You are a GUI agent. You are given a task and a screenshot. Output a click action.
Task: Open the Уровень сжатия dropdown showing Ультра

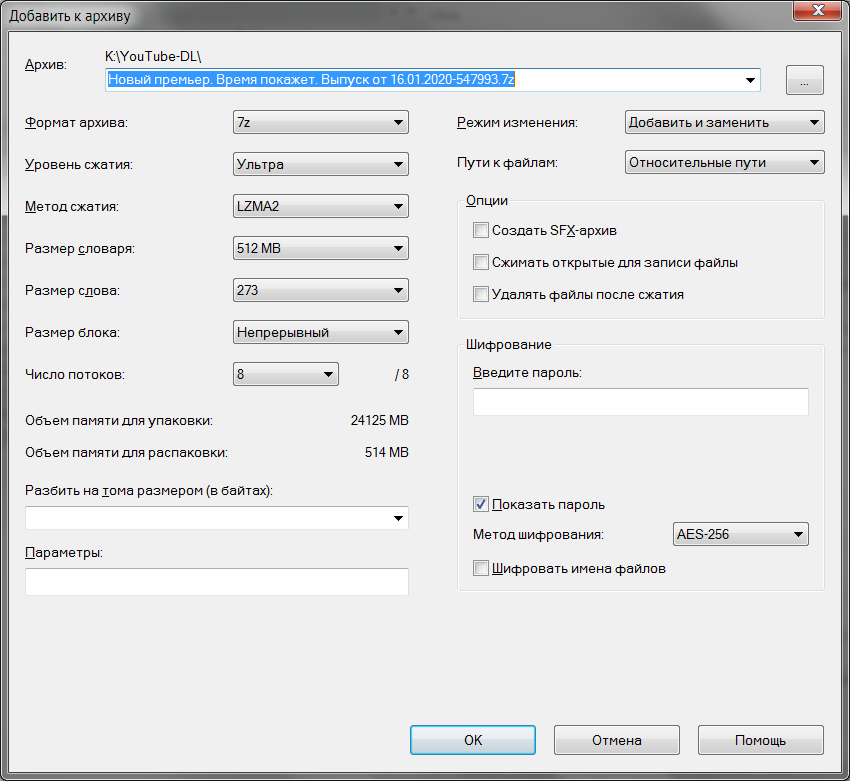[320, 164]
